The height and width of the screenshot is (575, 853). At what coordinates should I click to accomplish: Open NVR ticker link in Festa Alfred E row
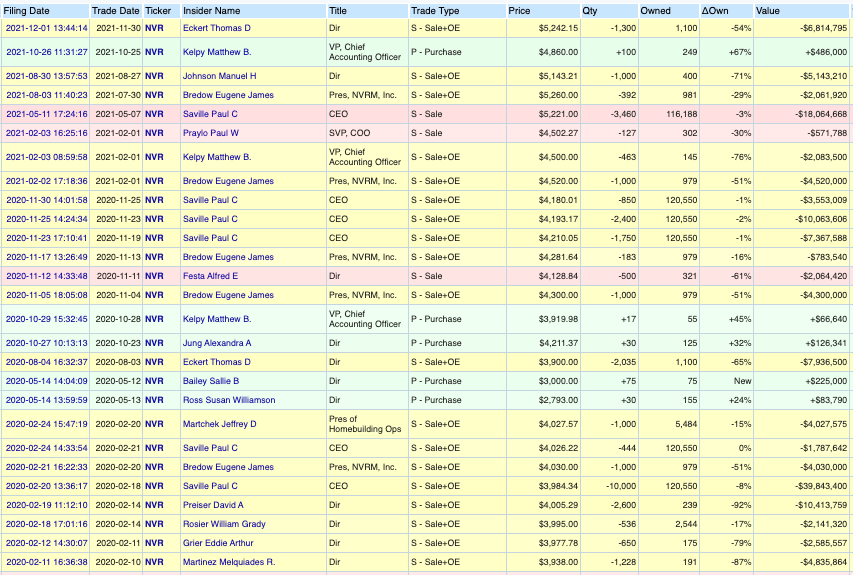coord(154,276)
